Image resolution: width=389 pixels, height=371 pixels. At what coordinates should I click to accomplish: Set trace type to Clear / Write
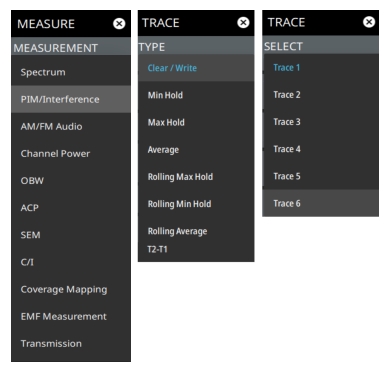[196, 68]
